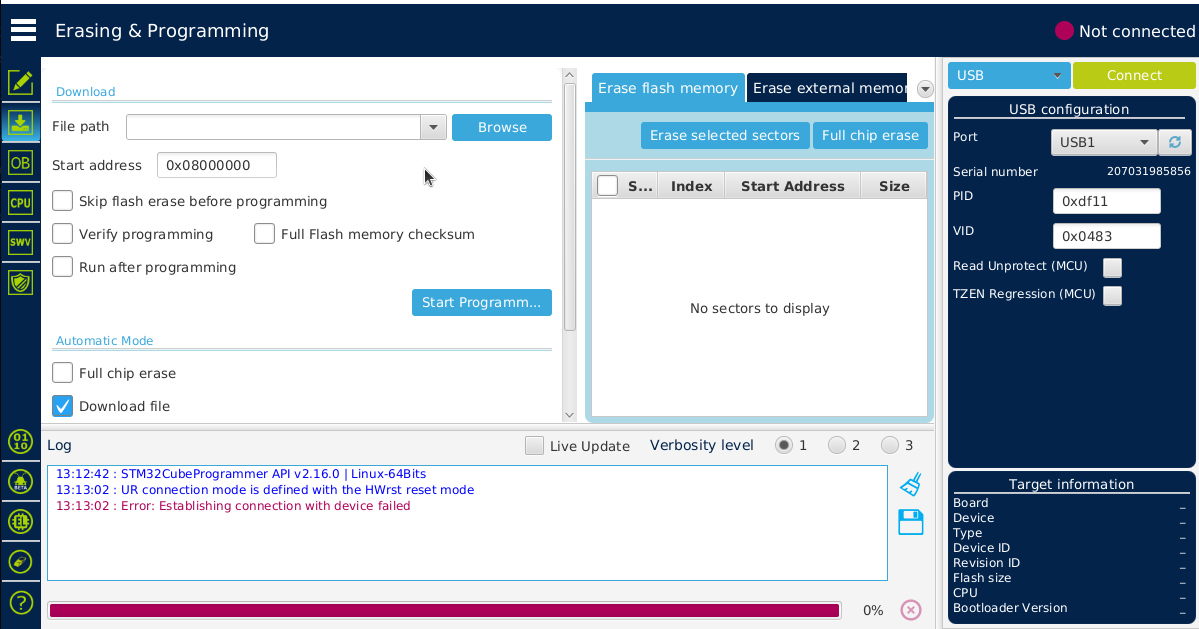Click the green Connect button
The width and height of the screenshot is (1199, 629).
(x=1134, y=76)
